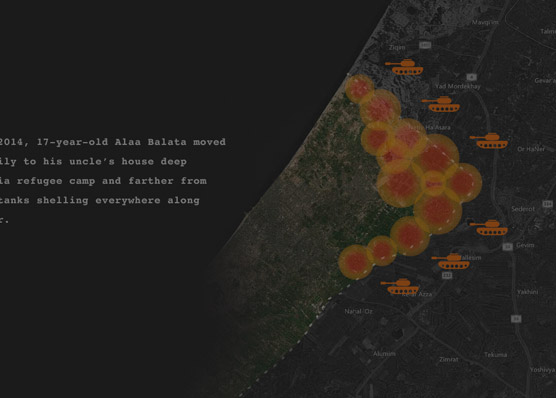
Task: Select the Sederot town label
Action: 523,209
